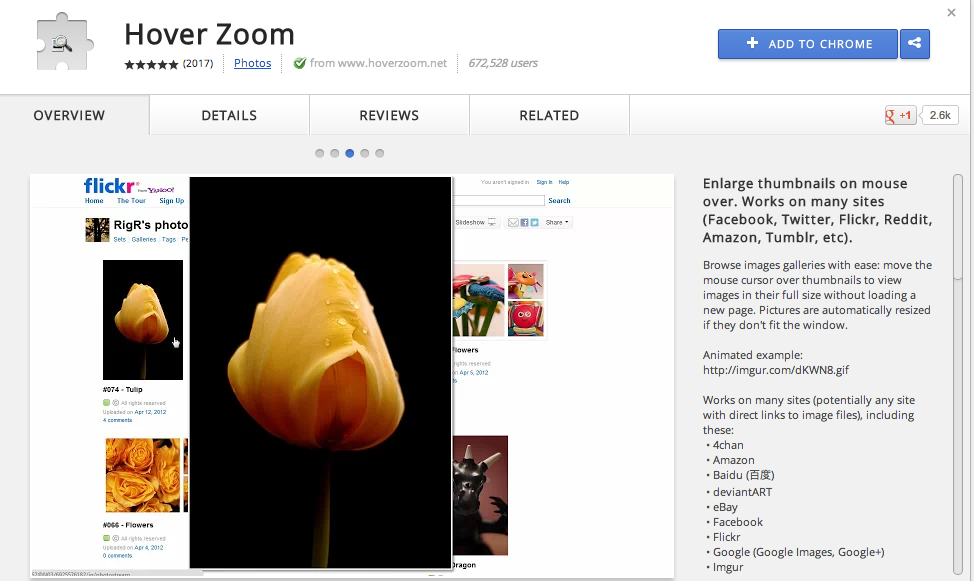The image size is (974, 581).
Task: Click the (2017) ratings count
Action: pyautogui.click(x=198, y=63)
